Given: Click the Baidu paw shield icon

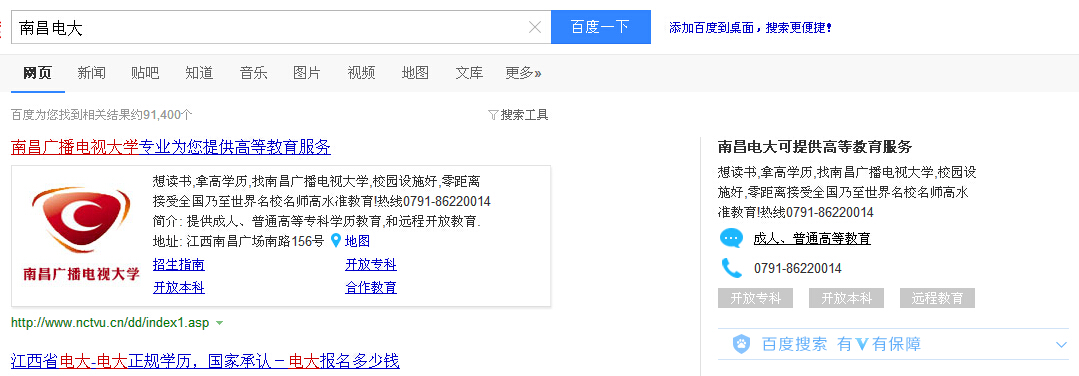Looking at the screenshot, I should (x=740, y=344).
